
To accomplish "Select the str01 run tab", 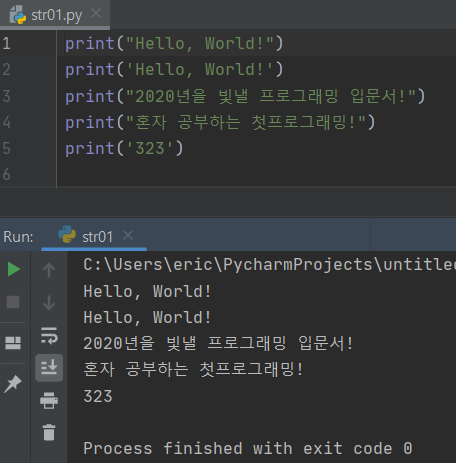I will point(94,236).
